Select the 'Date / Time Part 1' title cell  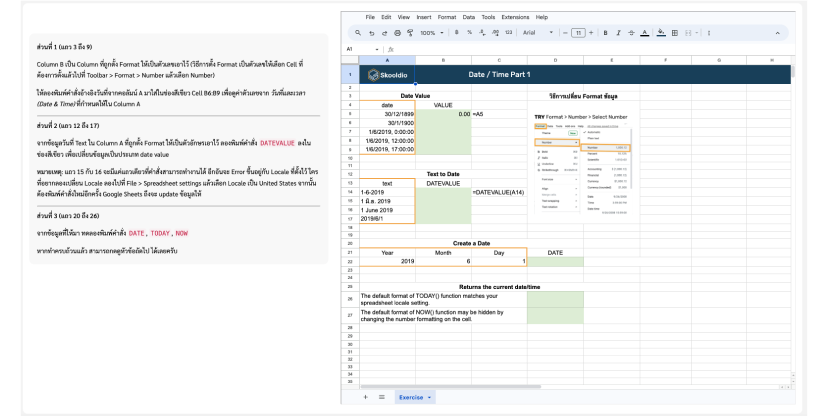coord(499,74)
